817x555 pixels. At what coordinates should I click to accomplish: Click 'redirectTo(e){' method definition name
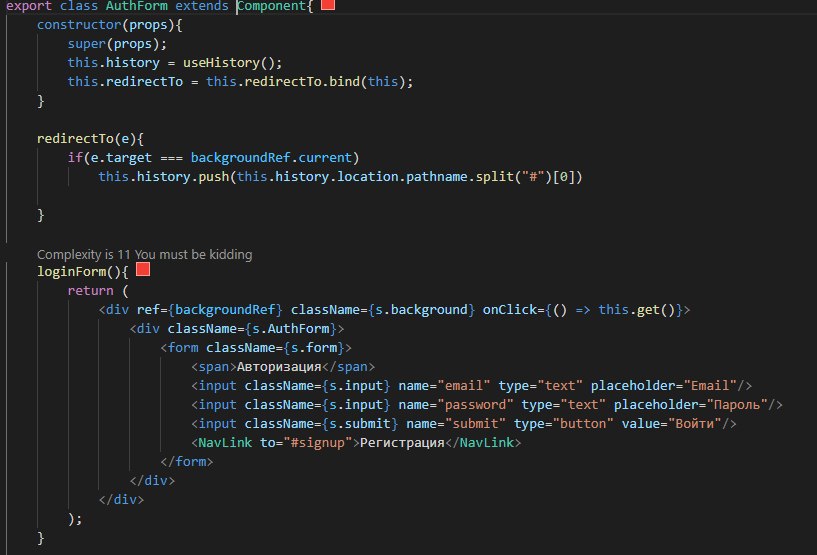pos(75,139)
